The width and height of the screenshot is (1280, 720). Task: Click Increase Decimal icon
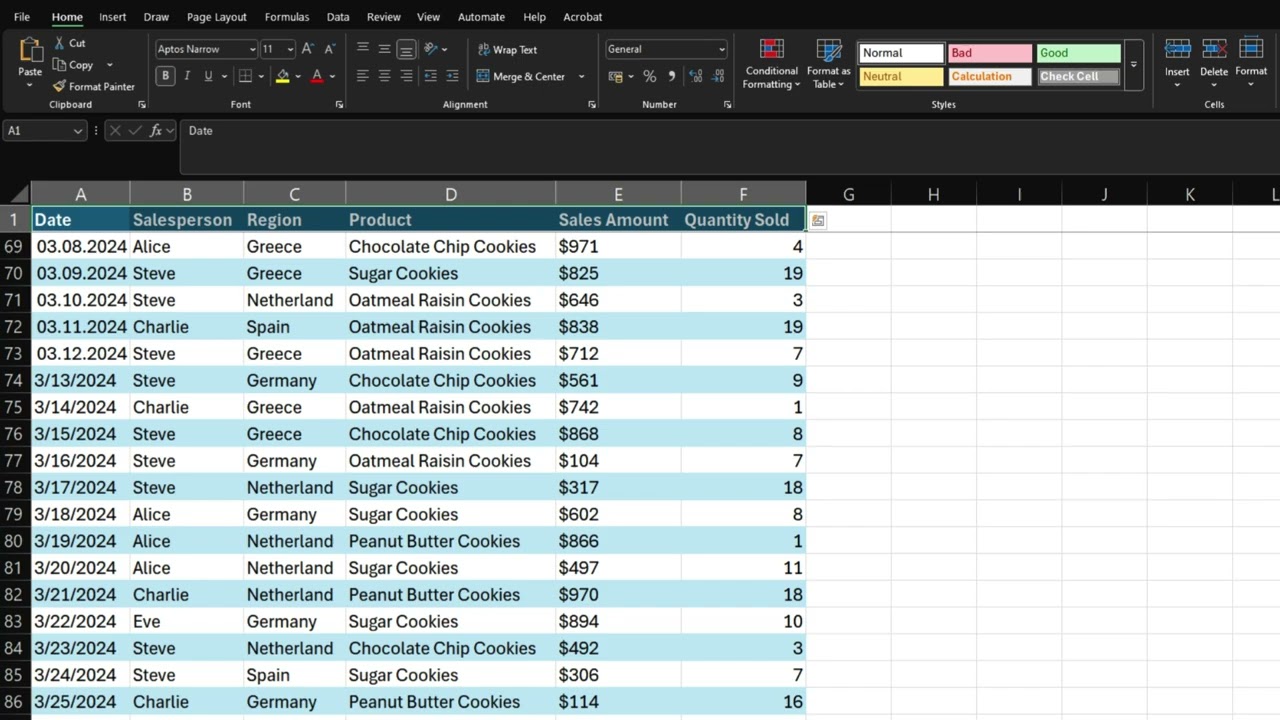point(696,76)
